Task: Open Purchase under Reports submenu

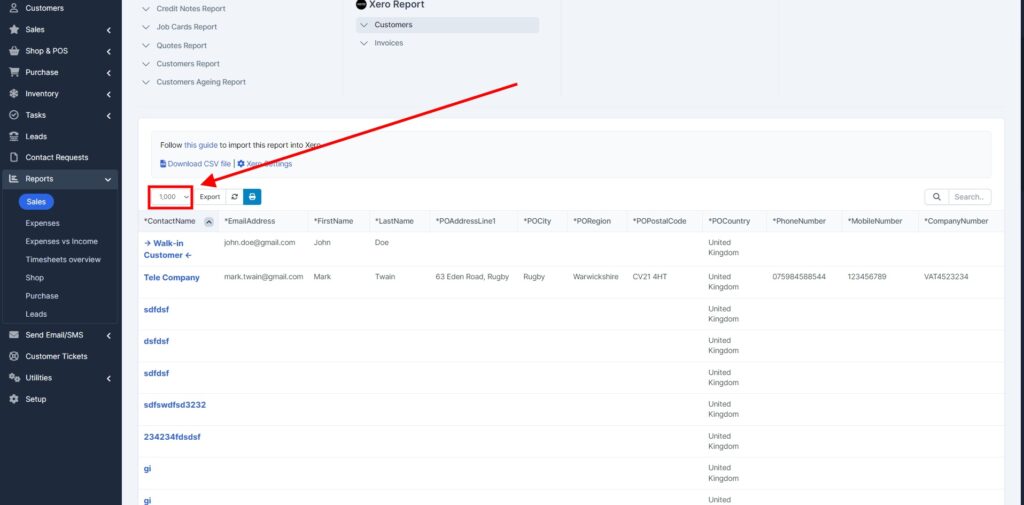Action: (x=42, y=296)
